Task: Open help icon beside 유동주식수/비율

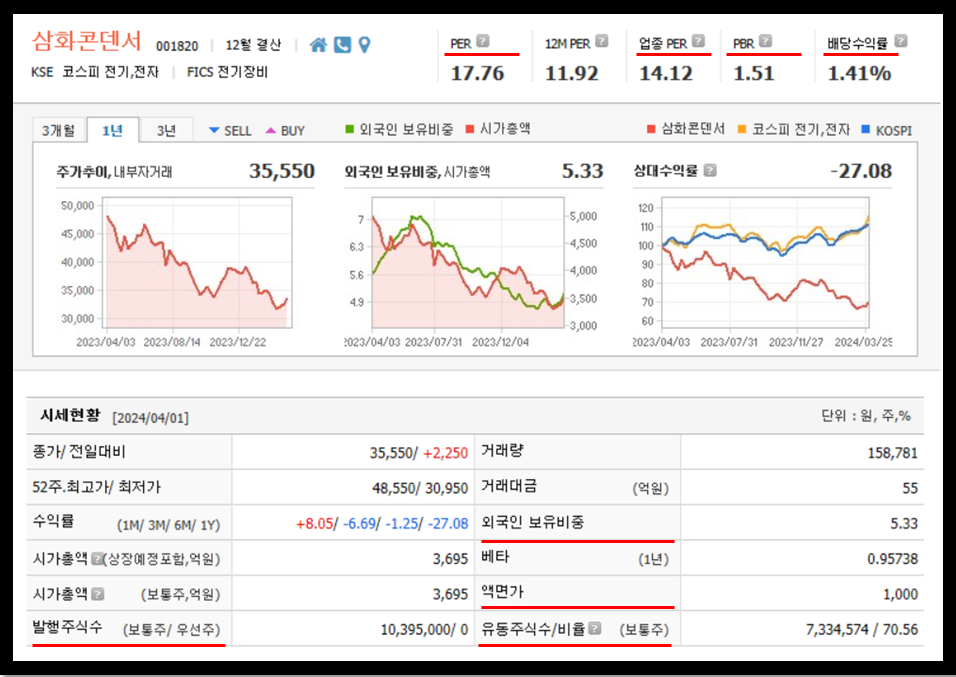Action: pyautogui.click(x=595, y=628)
